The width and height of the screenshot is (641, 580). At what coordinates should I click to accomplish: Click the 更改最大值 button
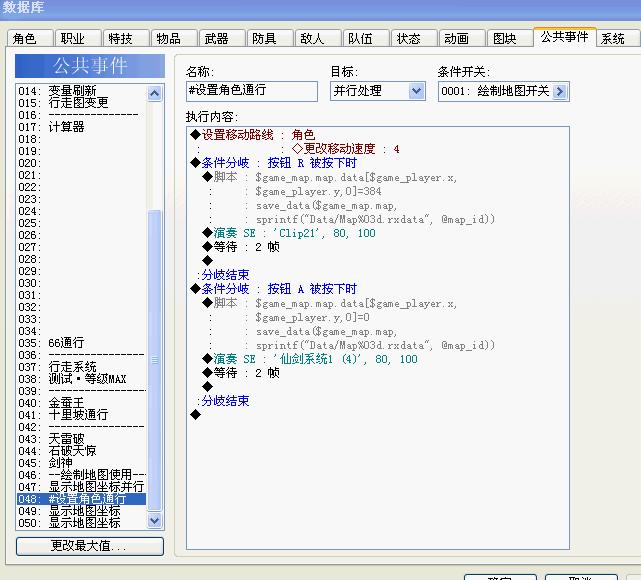click(x=90, y=546)
